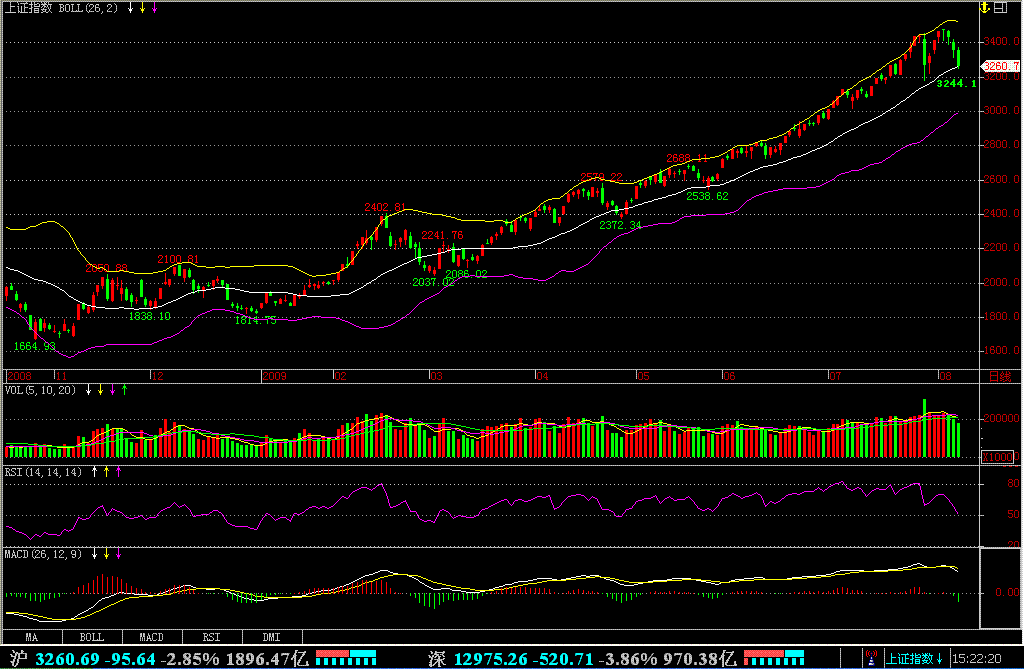Click the Shenzhen index value 12975.26
The width and height of the screenshot is (1024, 669).
pos(490,658)
